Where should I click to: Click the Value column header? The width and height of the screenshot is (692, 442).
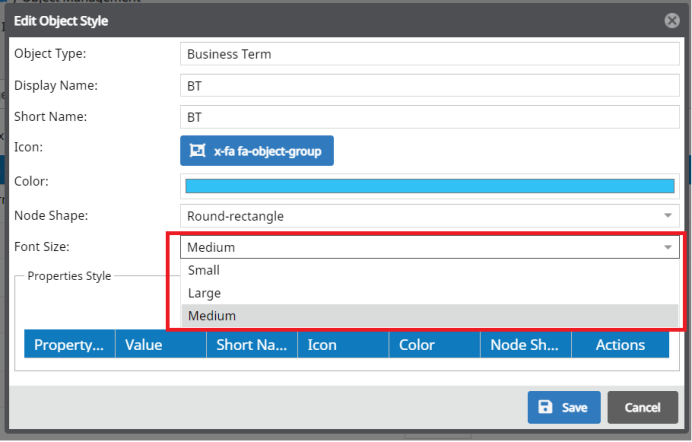coord(161,344)
